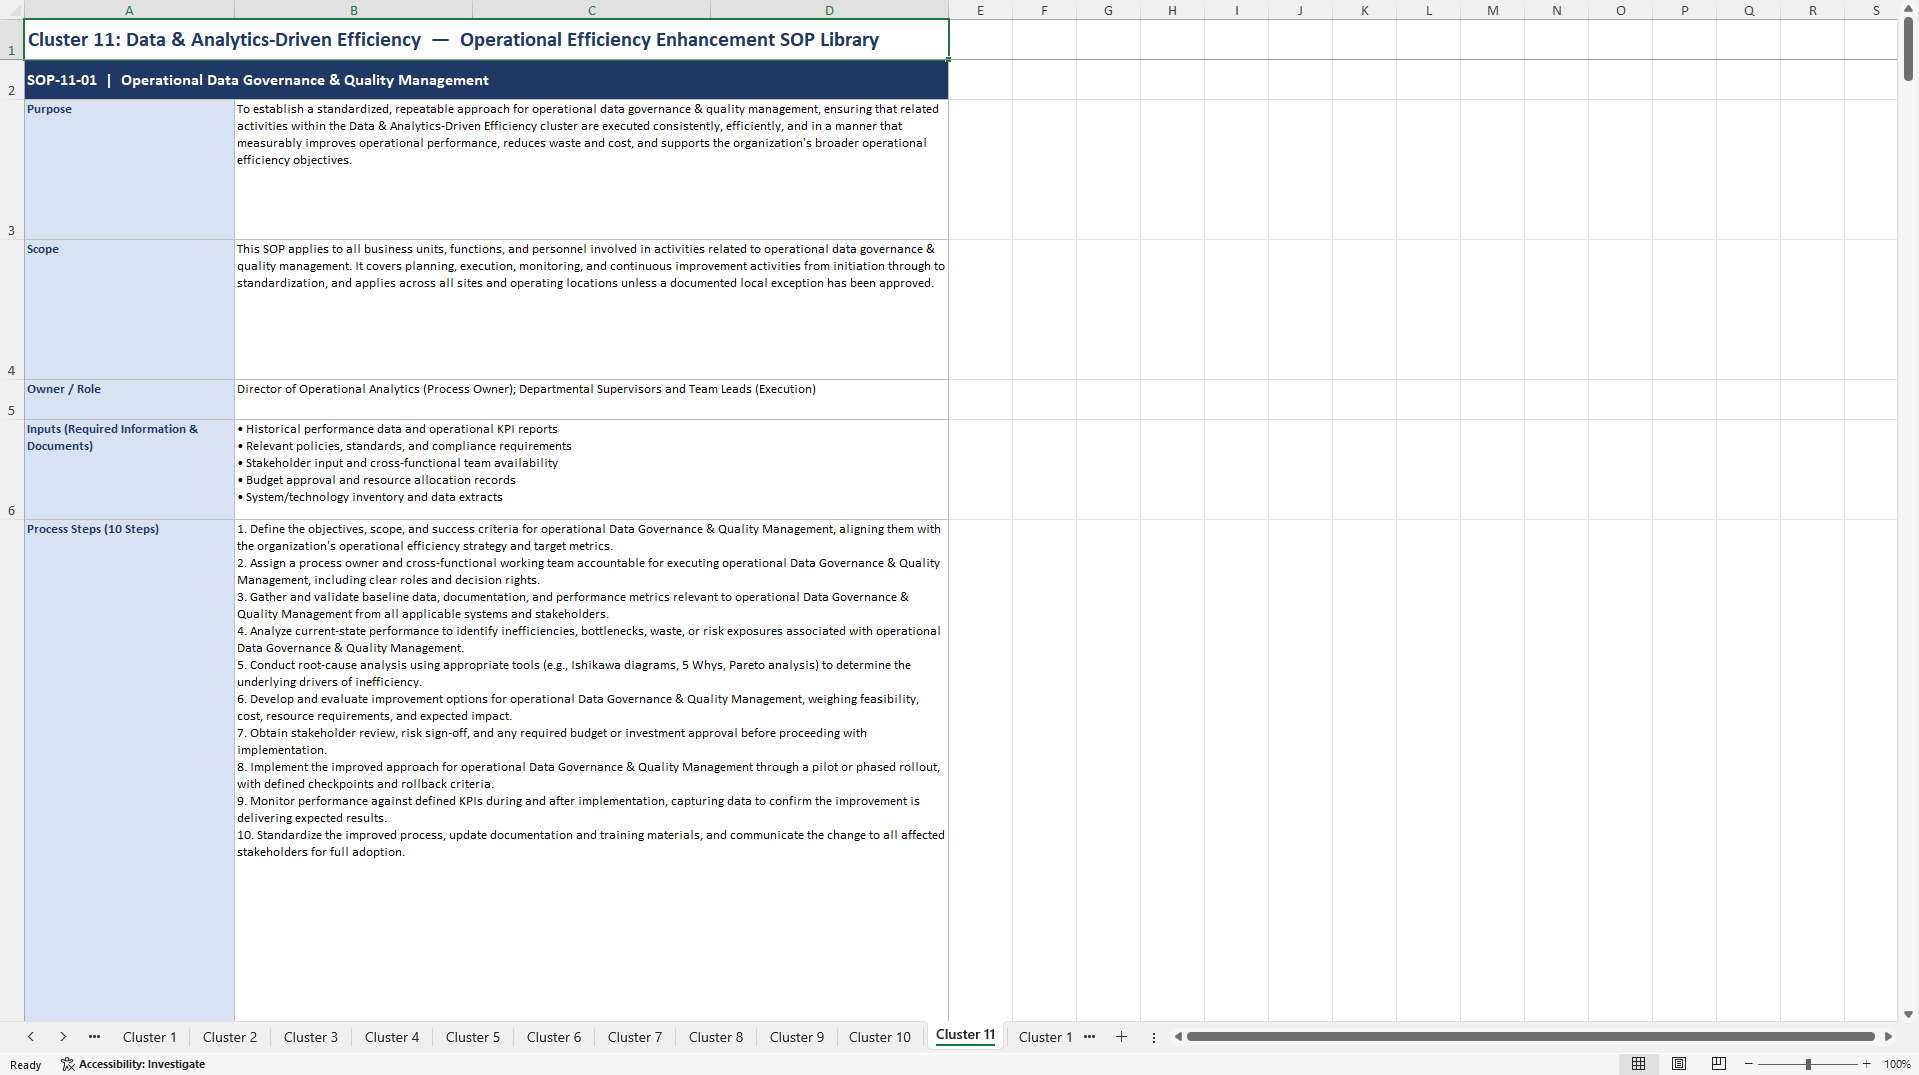Select column E header
Viewport: 1919px width, 1075px height.
point(980,10)
